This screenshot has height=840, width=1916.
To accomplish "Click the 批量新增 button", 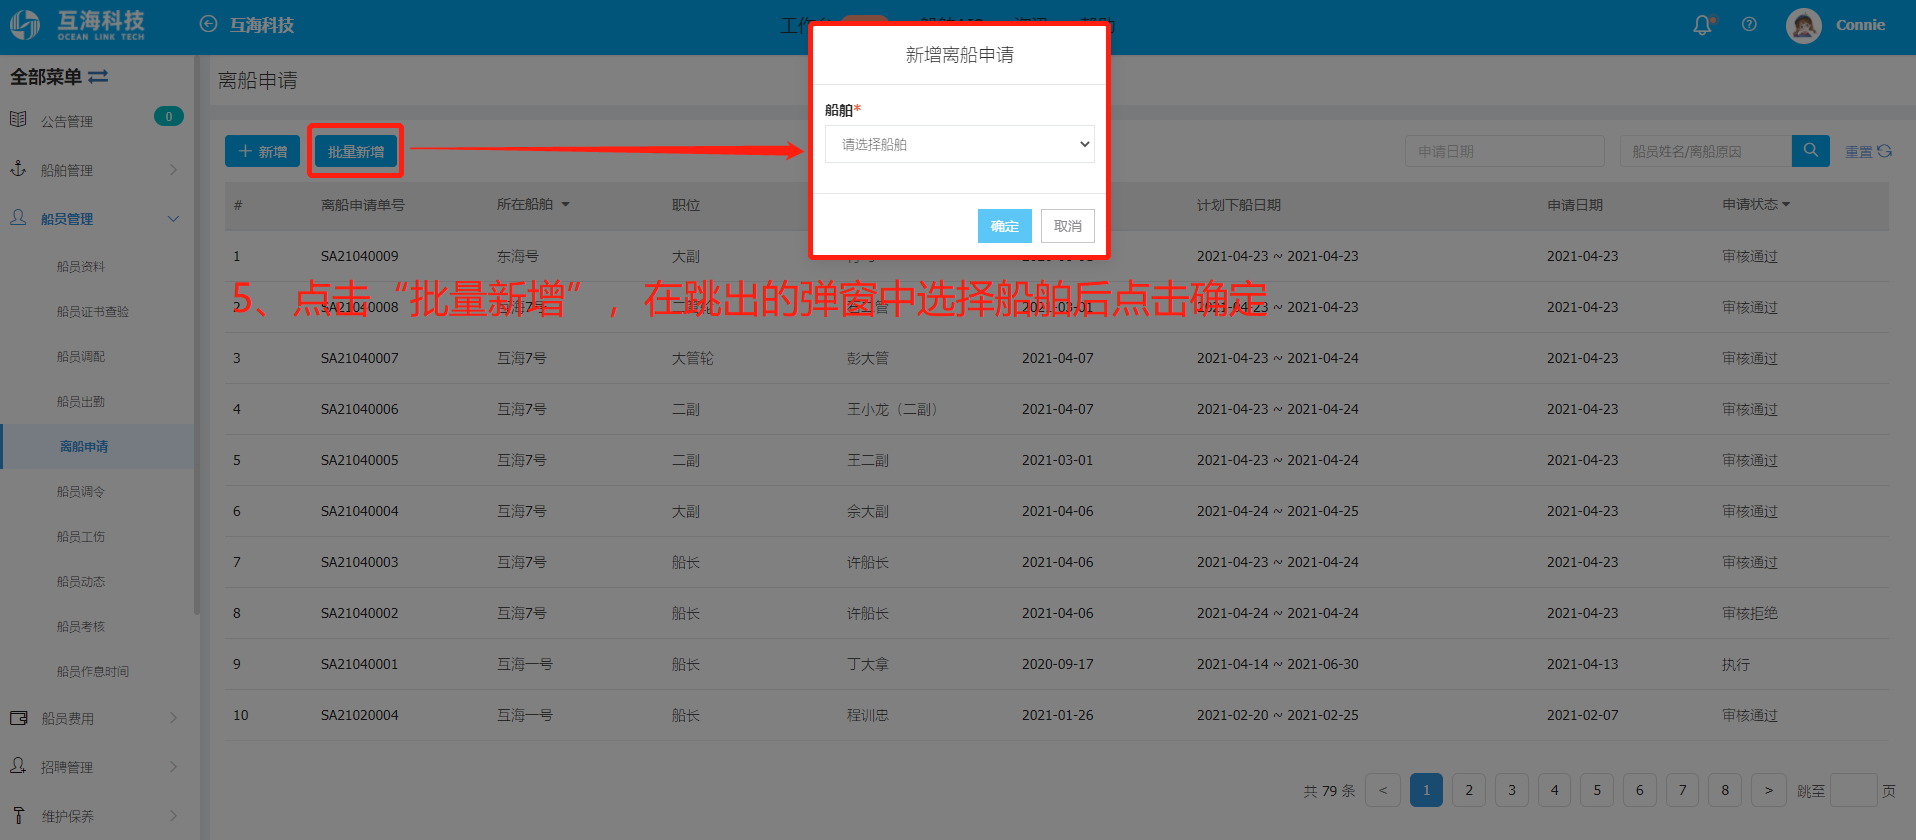I will [x=356, y=151].
